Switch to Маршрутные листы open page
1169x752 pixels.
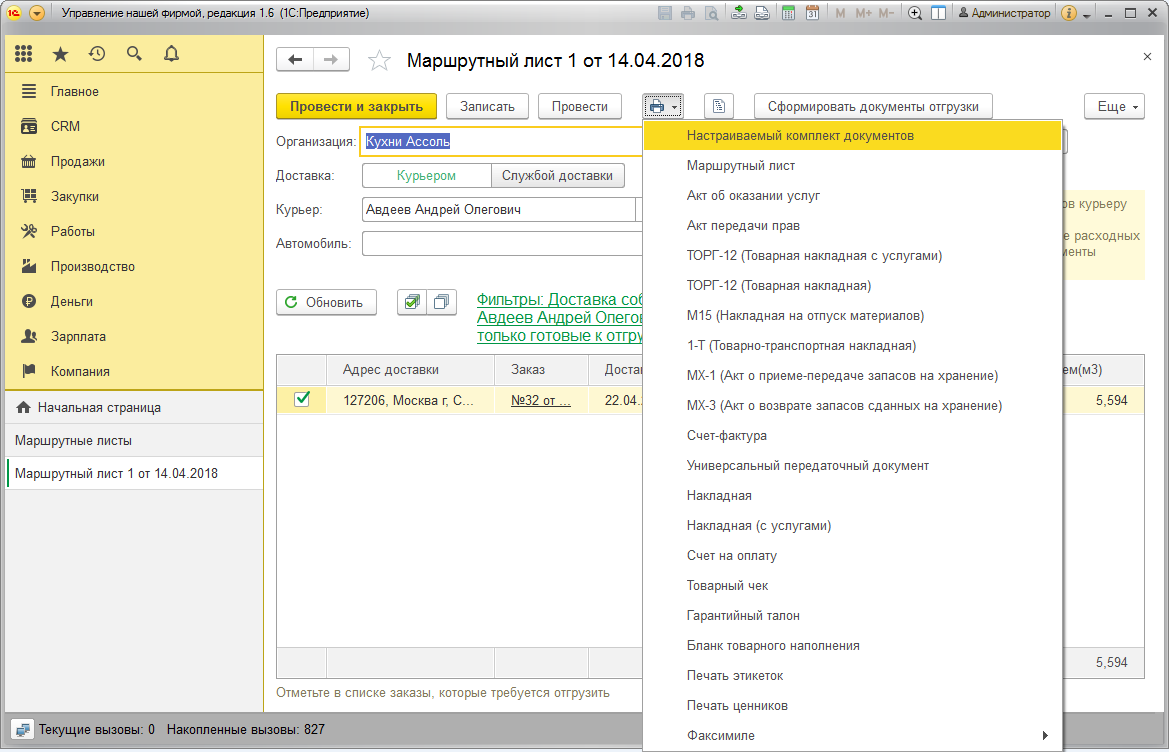coord(134,440)
